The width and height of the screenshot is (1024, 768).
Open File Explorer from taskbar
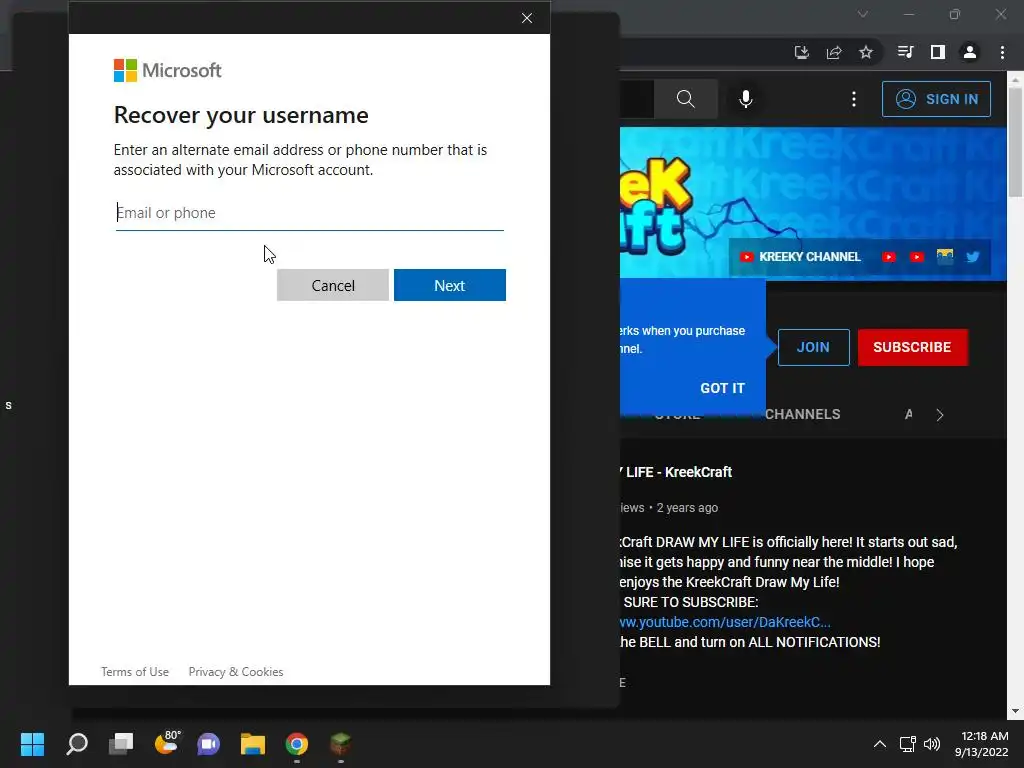coord(253,744)
